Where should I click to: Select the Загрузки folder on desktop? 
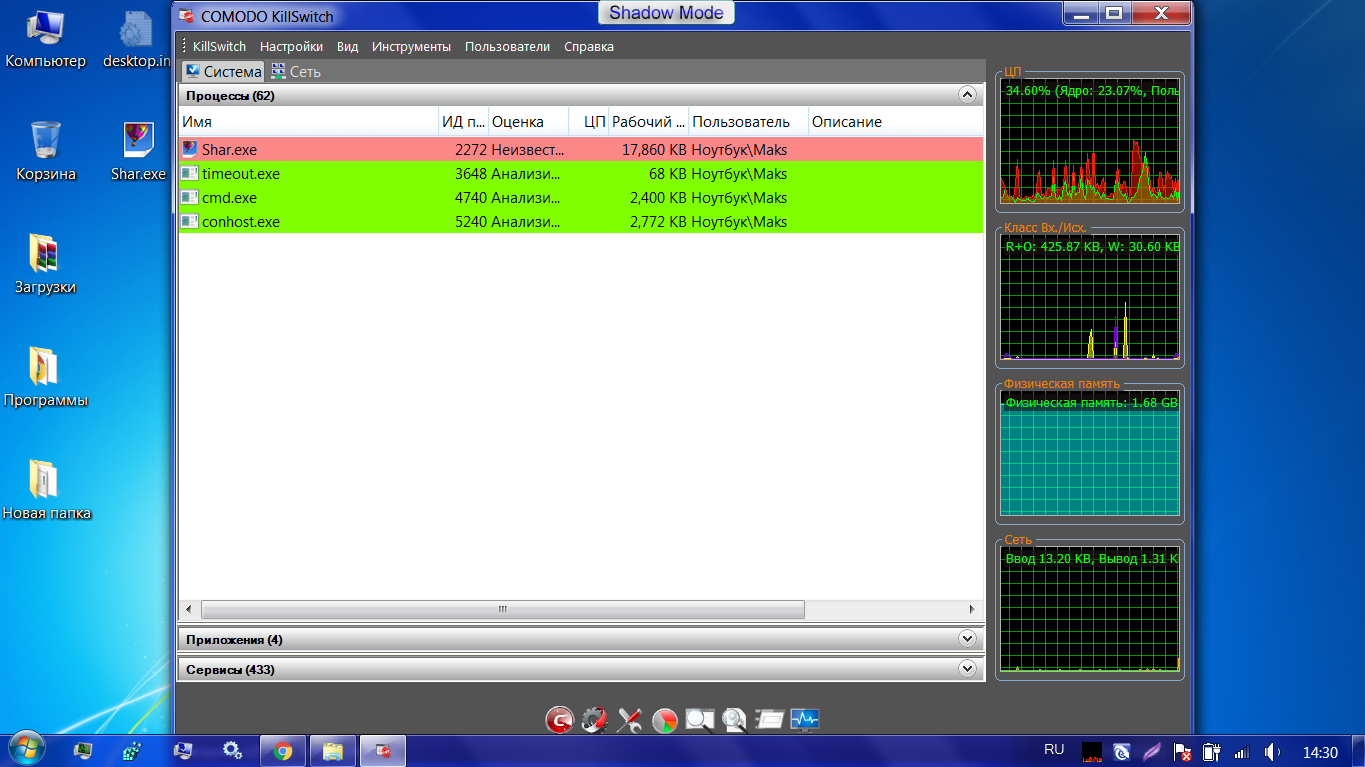click(46, 265)
